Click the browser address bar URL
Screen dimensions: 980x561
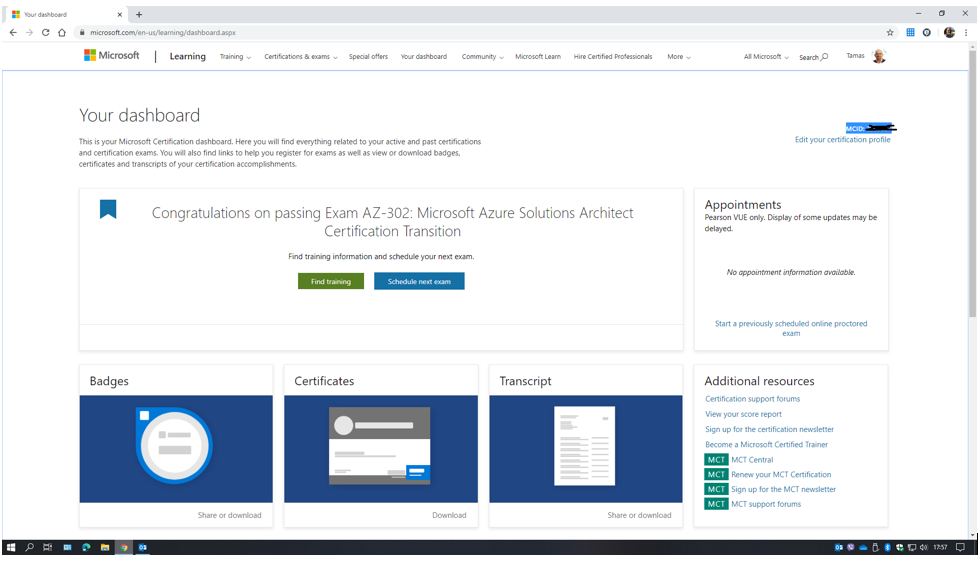[x=163, y=32]
